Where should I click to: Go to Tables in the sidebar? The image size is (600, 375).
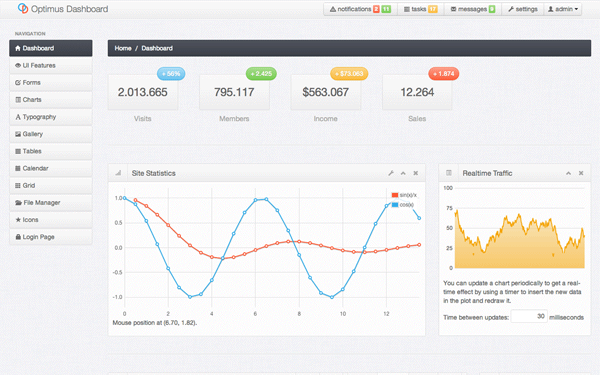51,151
